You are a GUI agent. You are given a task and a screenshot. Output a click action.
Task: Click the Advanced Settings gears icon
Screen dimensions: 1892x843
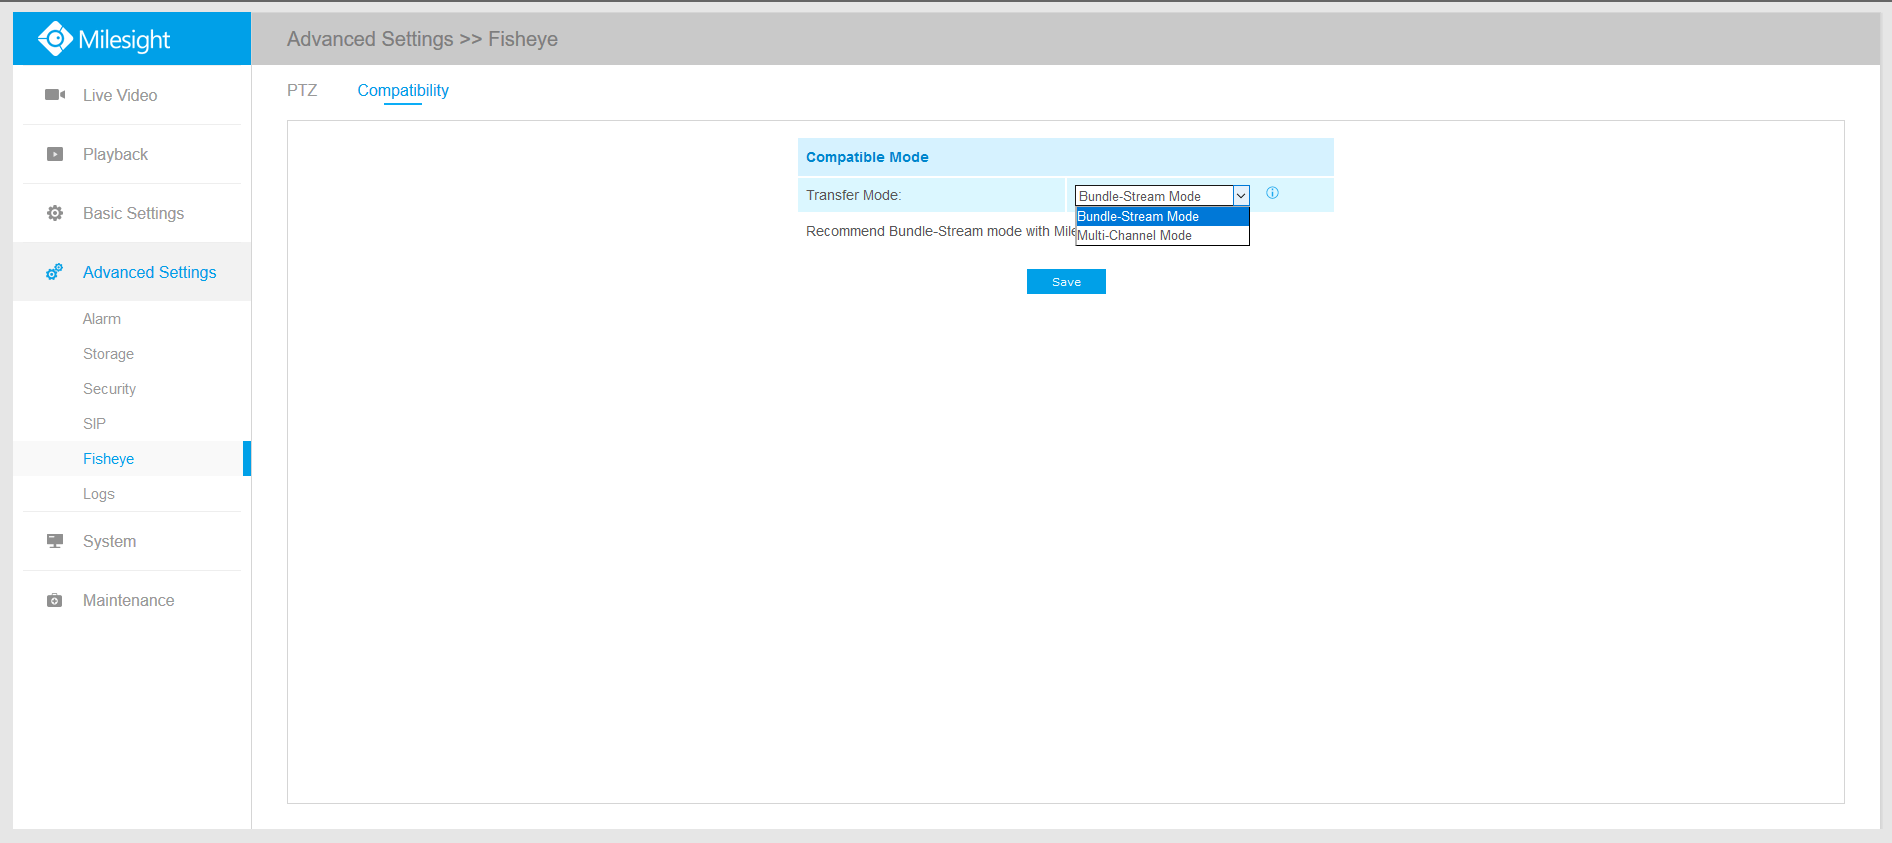[x=55, y=272]
